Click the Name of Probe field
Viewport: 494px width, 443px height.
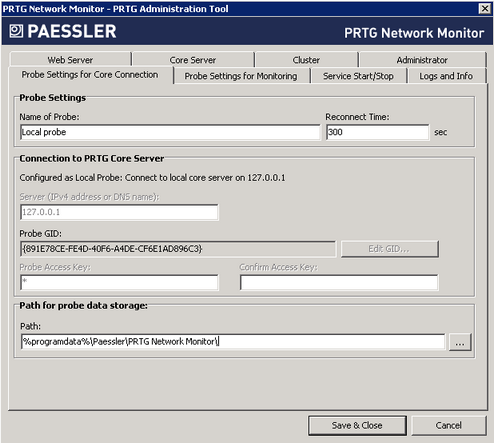[170, 132]
